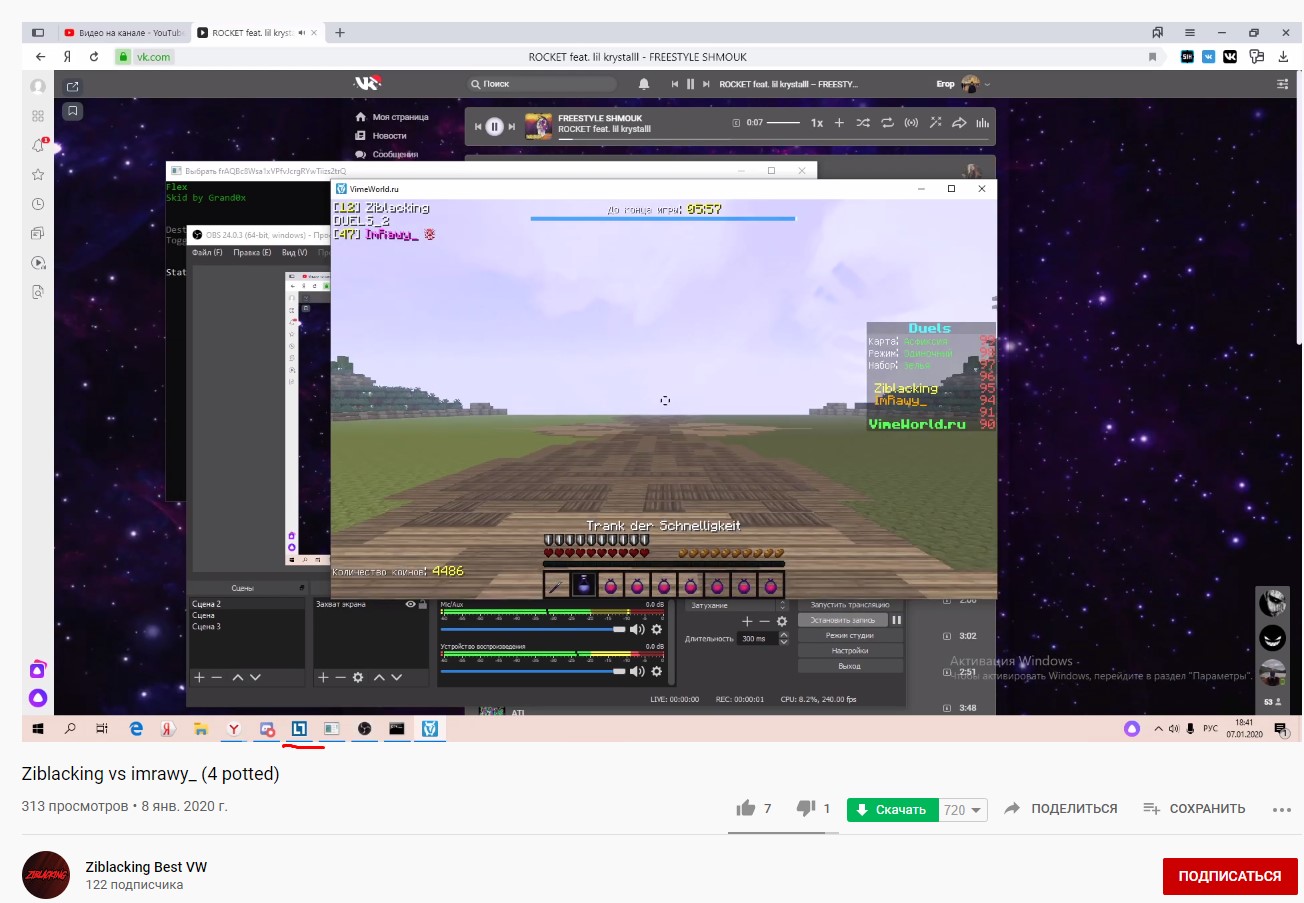Click the green Скачать button
Screen dimensions: 1304x903
(x=892, y=809)
